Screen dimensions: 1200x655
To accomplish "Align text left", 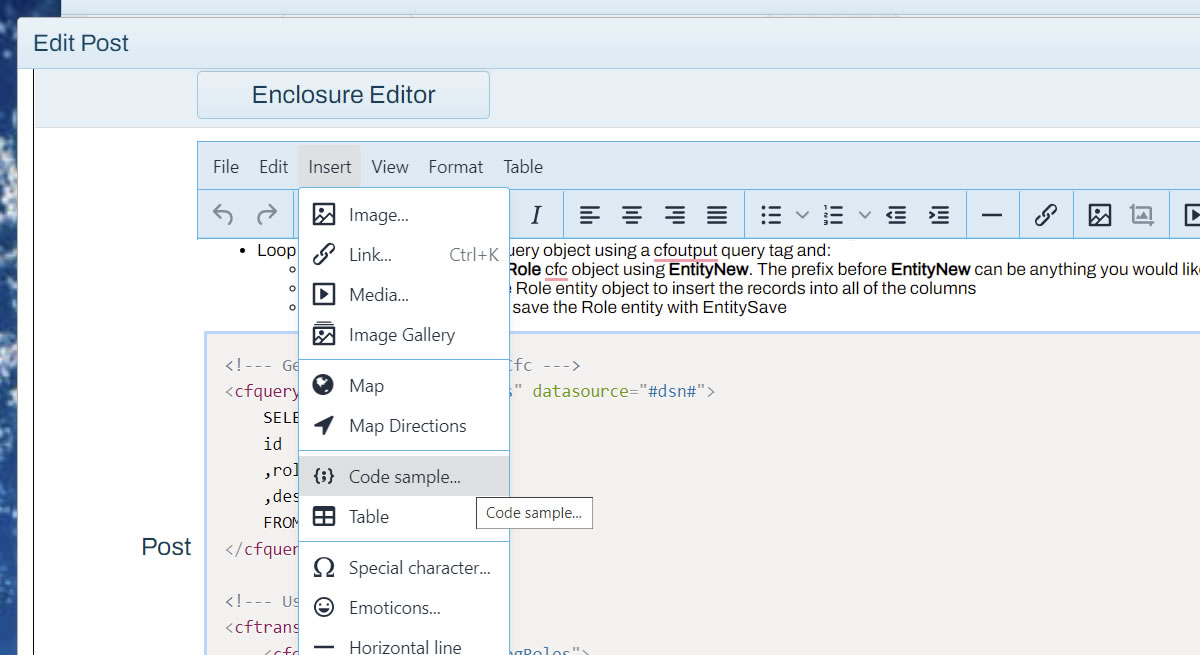I will [590, 214].
